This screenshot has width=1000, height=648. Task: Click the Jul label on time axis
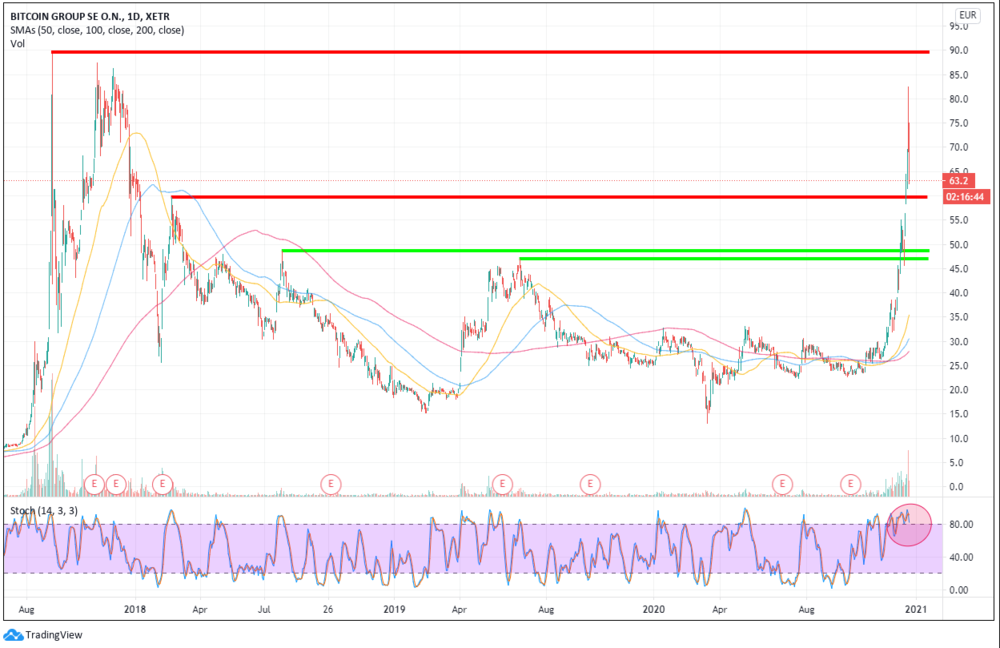[264, 609]
